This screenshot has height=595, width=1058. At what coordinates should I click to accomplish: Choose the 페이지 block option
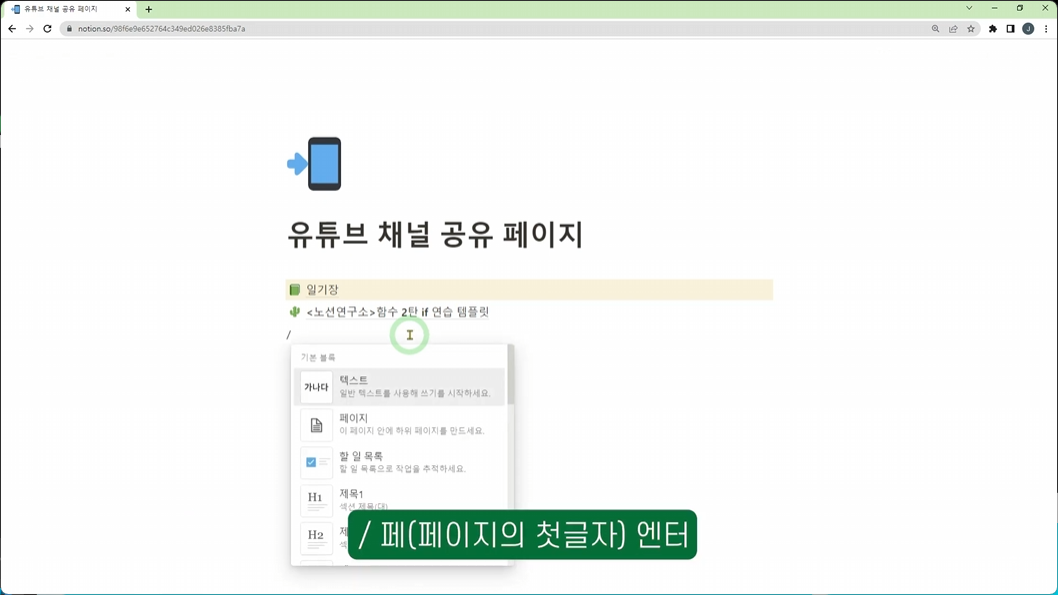399,424
